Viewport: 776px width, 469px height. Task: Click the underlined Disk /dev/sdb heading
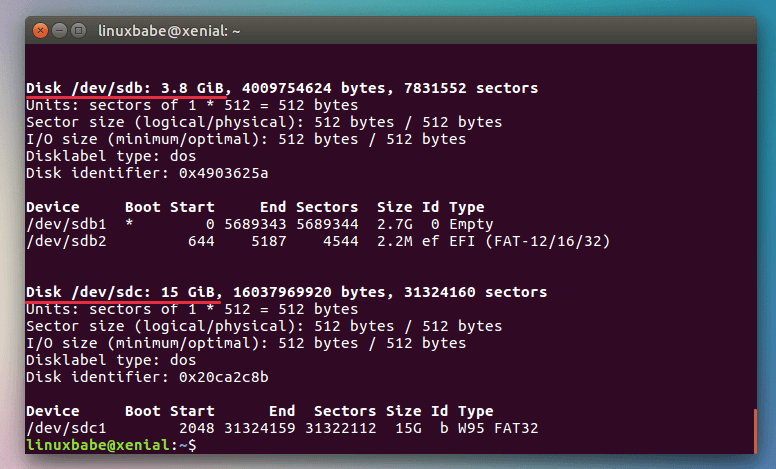click(x=120, y=88)
